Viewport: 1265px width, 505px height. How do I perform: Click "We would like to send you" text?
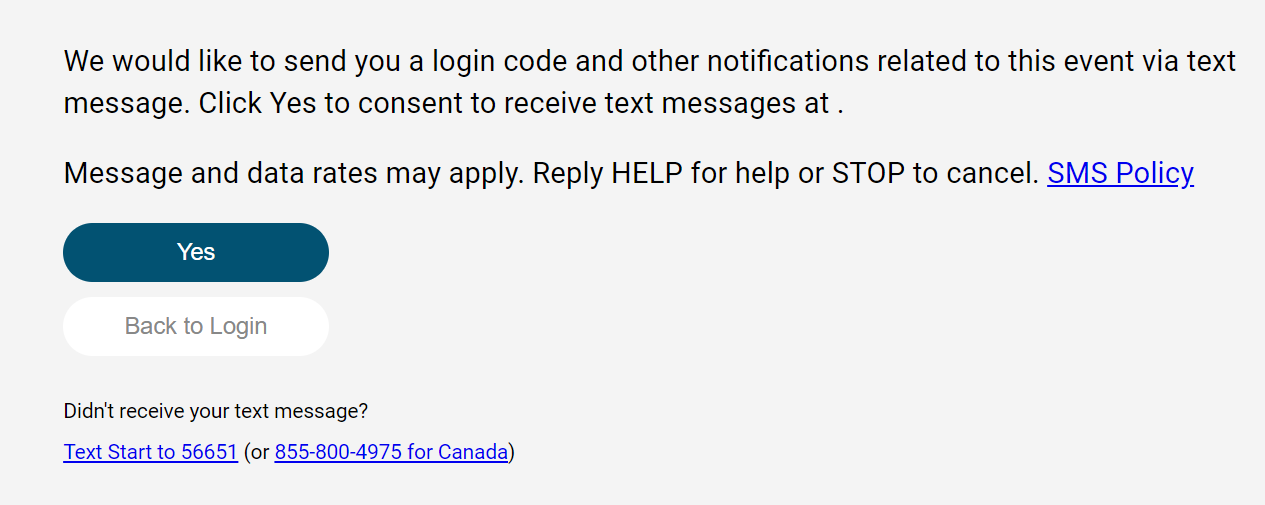click(191, 61)
